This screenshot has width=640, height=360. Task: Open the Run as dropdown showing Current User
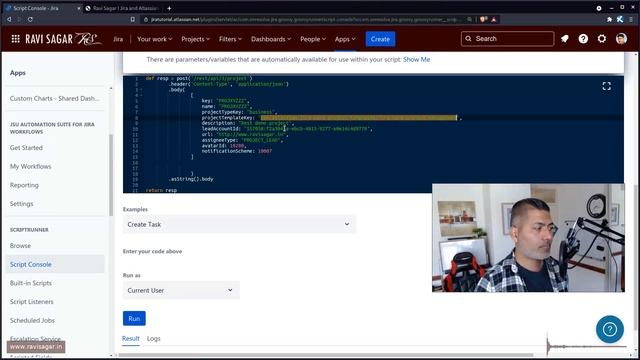pyautogui.click(x=181, y=290)
